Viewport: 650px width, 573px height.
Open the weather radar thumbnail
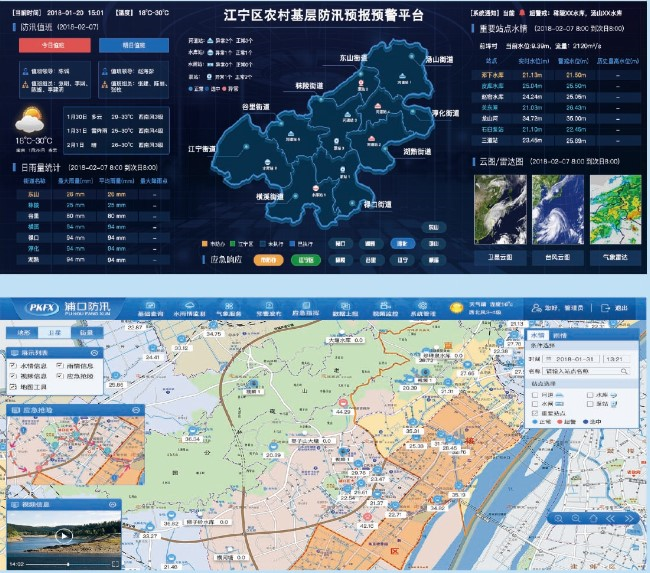[x=615, y=210]
